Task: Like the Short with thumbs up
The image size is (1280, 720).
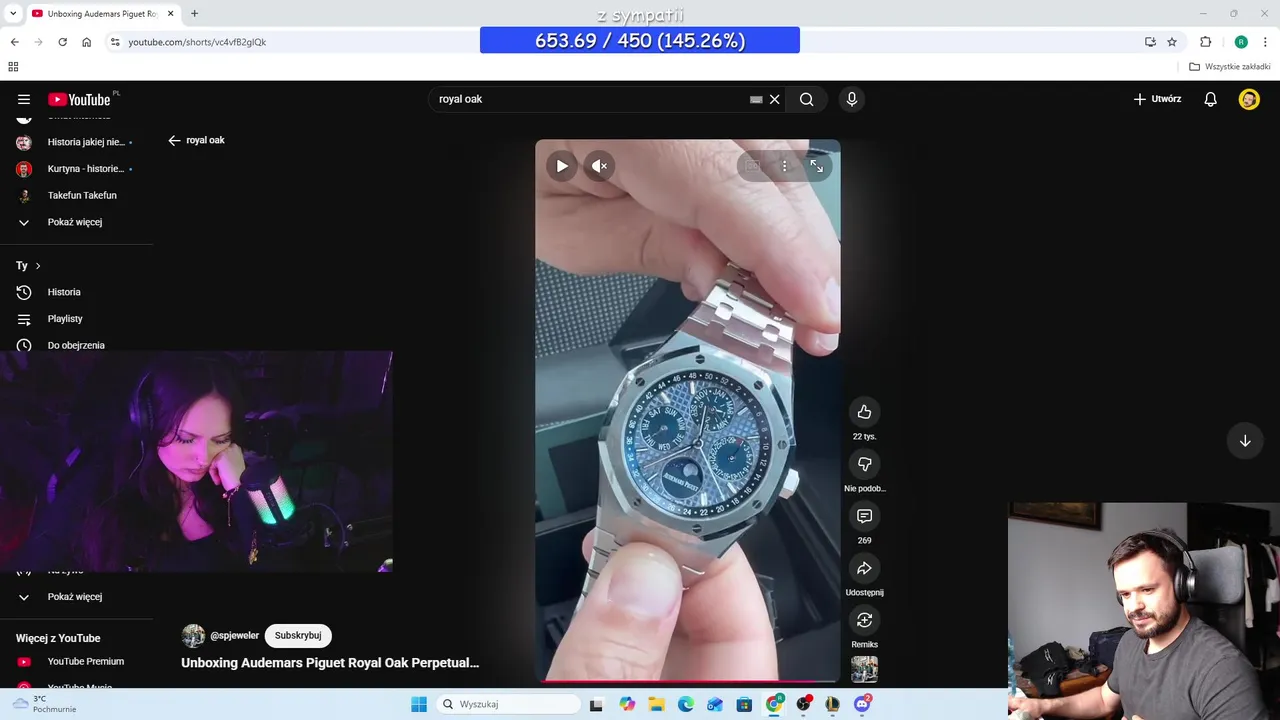Action: pos(864,412)
